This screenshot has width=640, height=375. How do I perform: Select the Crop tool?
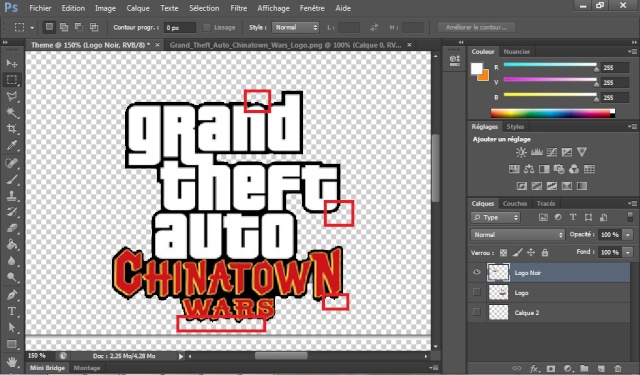click(12, 129)
